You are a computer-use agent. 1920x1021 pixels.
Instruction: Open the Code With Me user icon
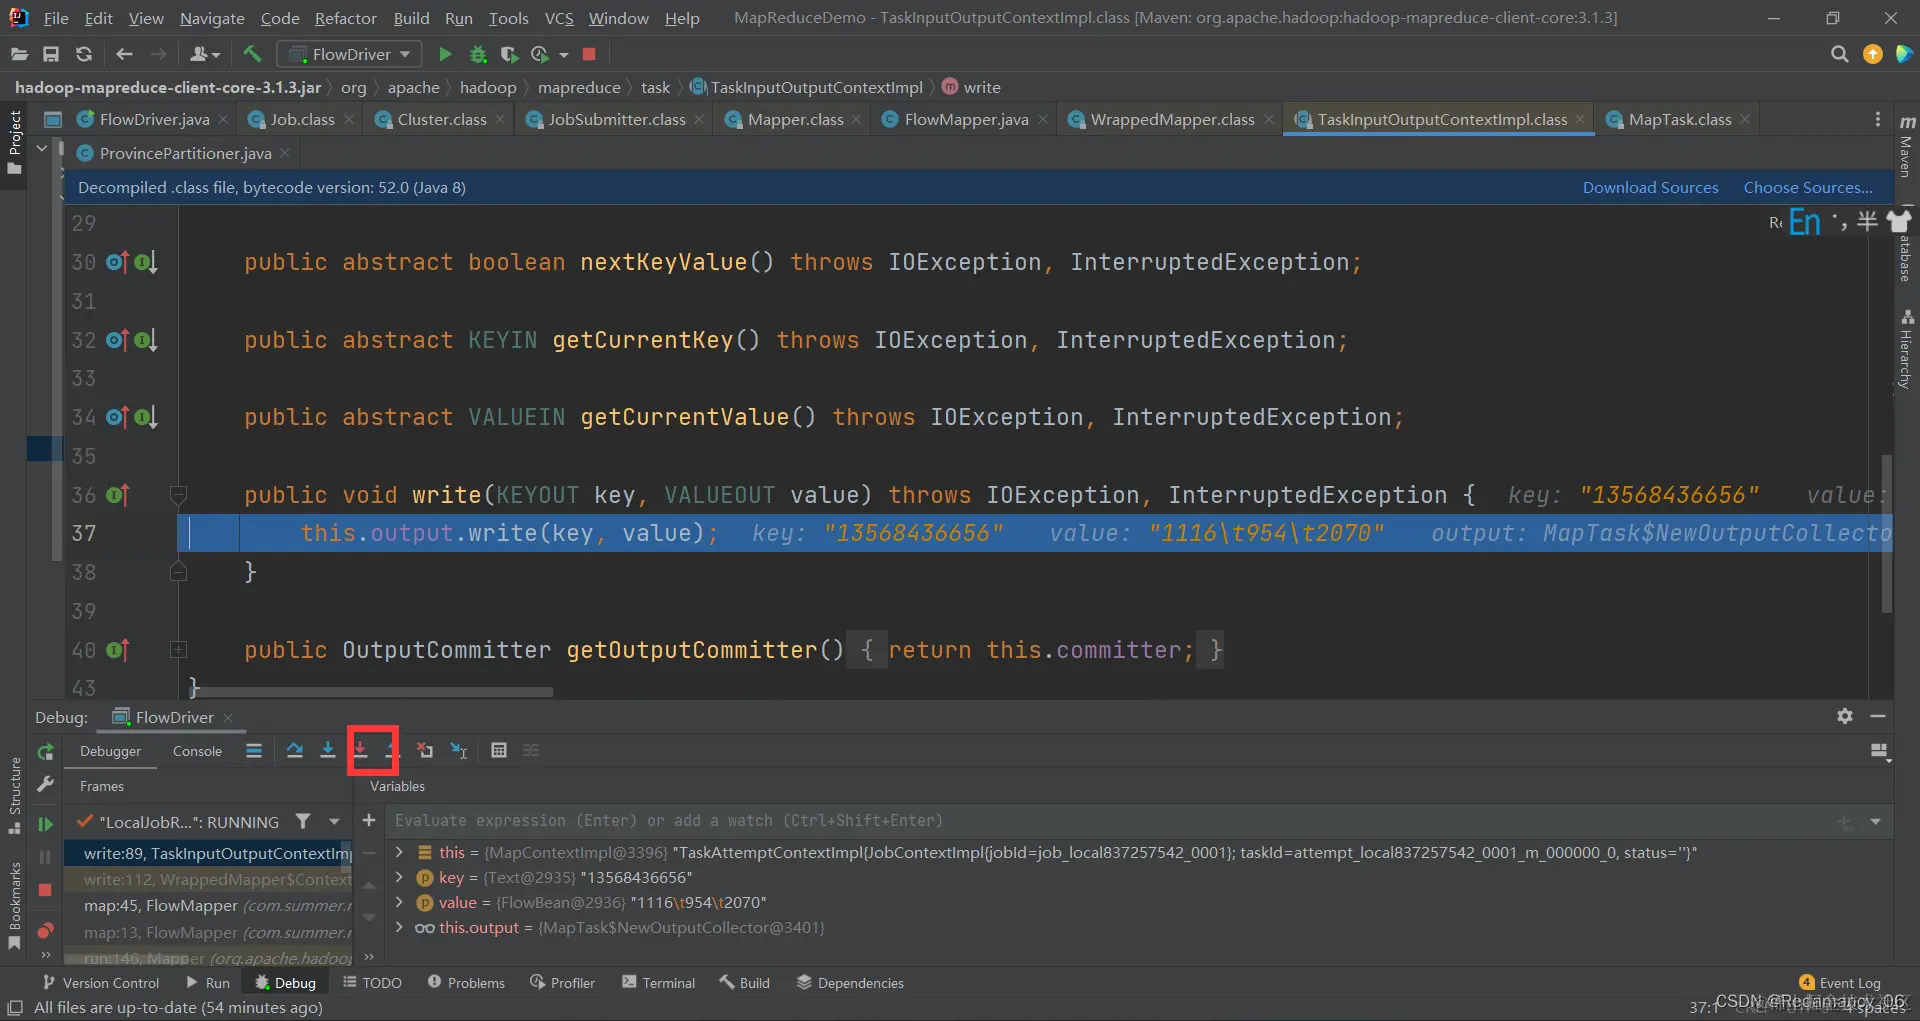point(204,54)
